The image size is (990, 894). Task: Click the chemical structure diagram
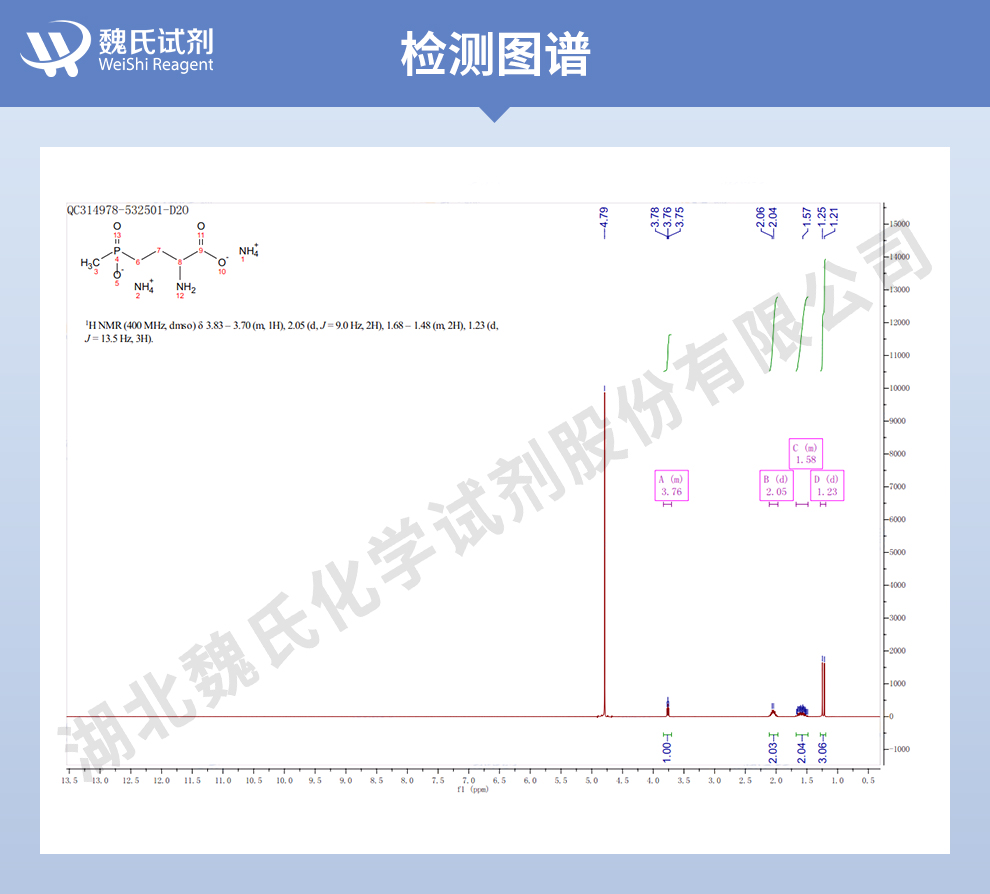pos(168,262)
